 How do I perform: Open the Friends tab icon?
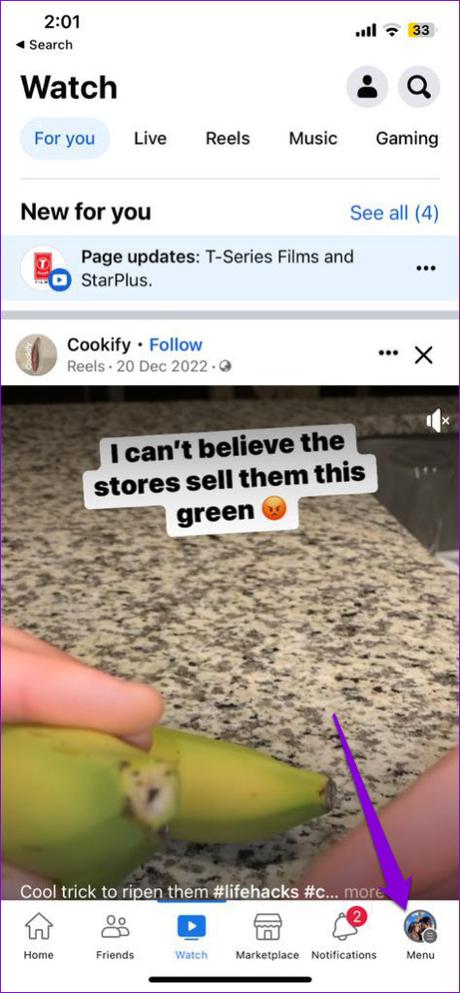(x=115, y=936)
